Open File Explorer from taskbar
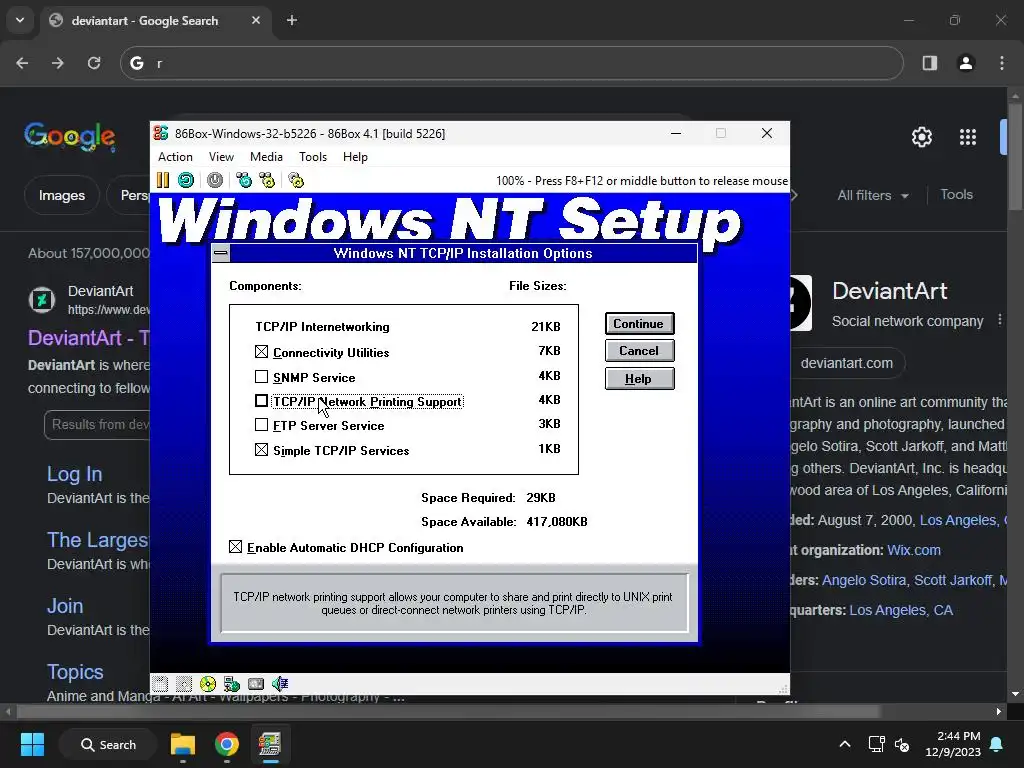The height and width of the screenshot is (768, 1024). click(183, 744)
